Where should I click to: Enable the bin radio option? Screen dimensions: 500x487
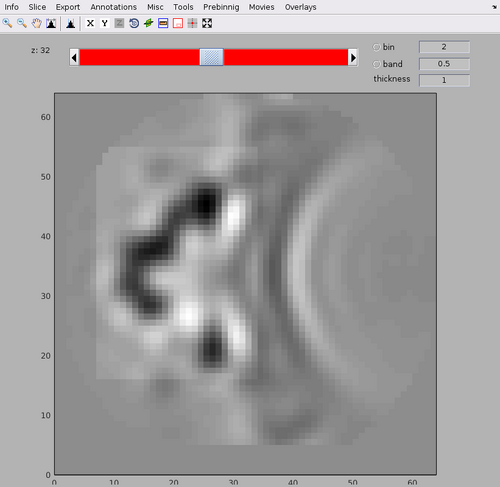pyautogui.click(x=376, y=47)
